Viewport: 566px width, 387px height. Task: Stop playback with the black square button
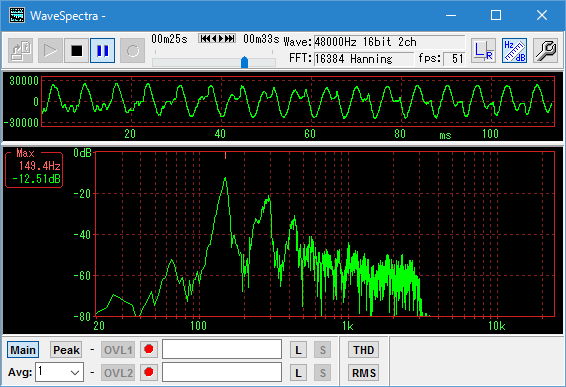pyautogui.click(x=77, y=51)
